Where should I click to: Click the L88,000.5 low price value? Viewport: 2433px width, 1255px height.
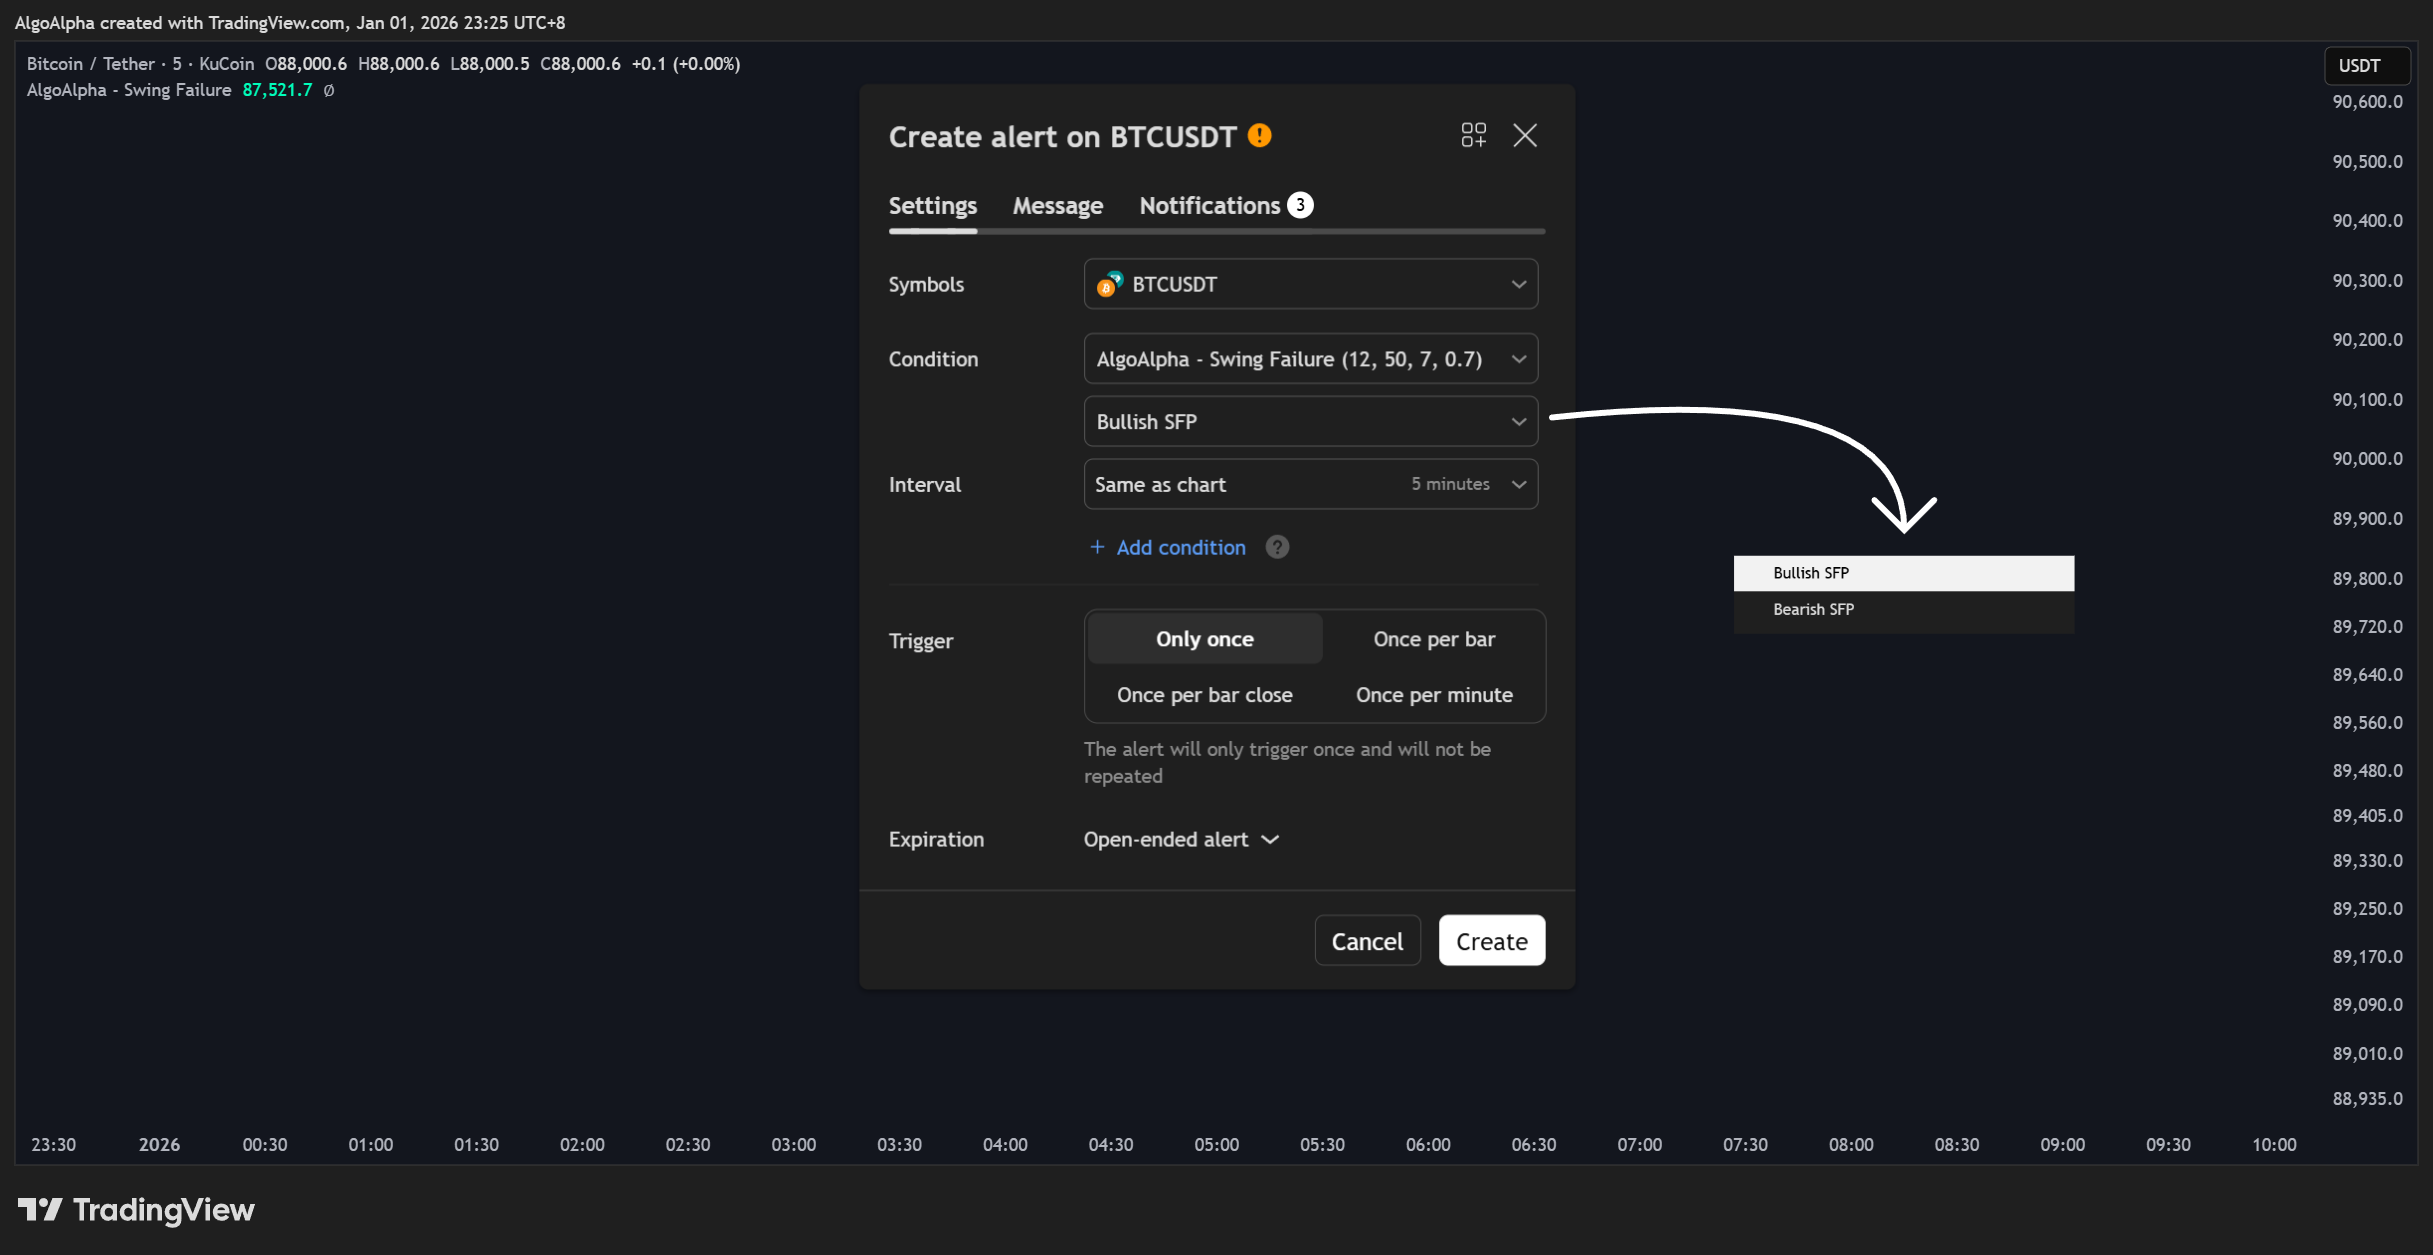489,64
